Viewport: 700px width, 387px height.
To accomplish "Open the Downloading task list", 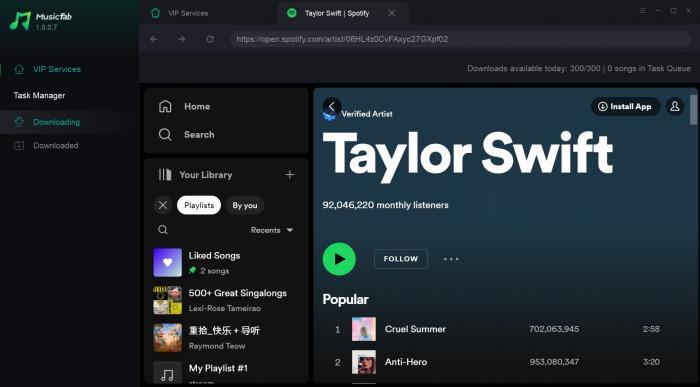I will [56, 122].
